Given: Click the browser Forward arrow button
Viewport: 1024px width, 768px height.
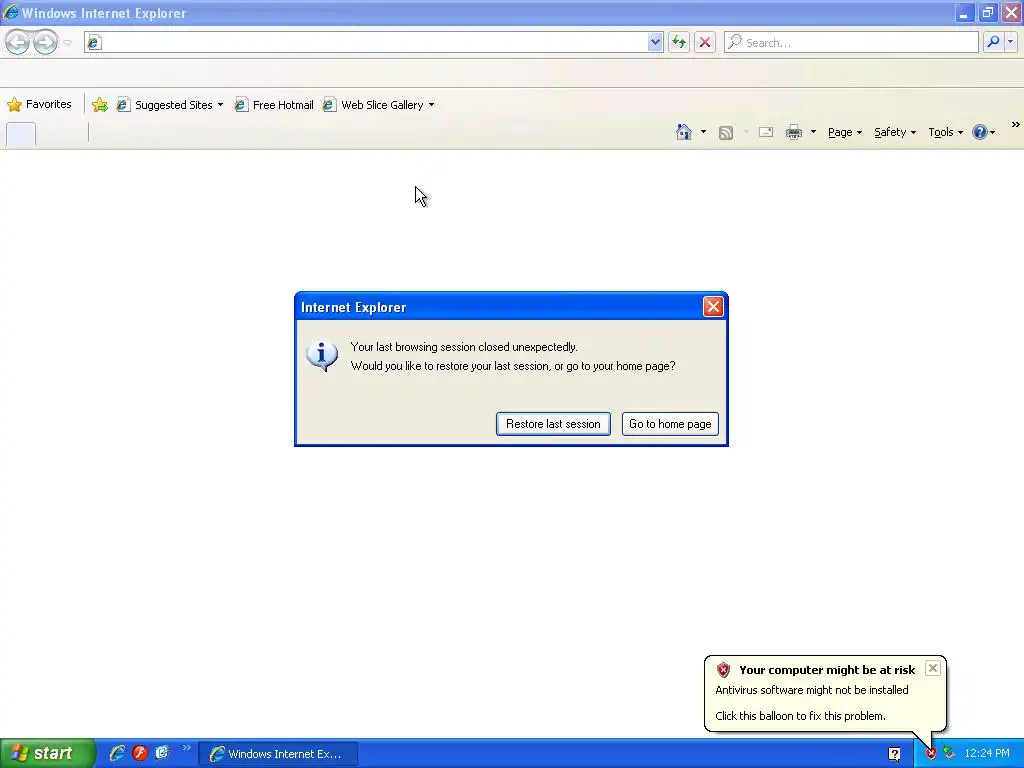Looking at the screenshot, I should 45,42.
